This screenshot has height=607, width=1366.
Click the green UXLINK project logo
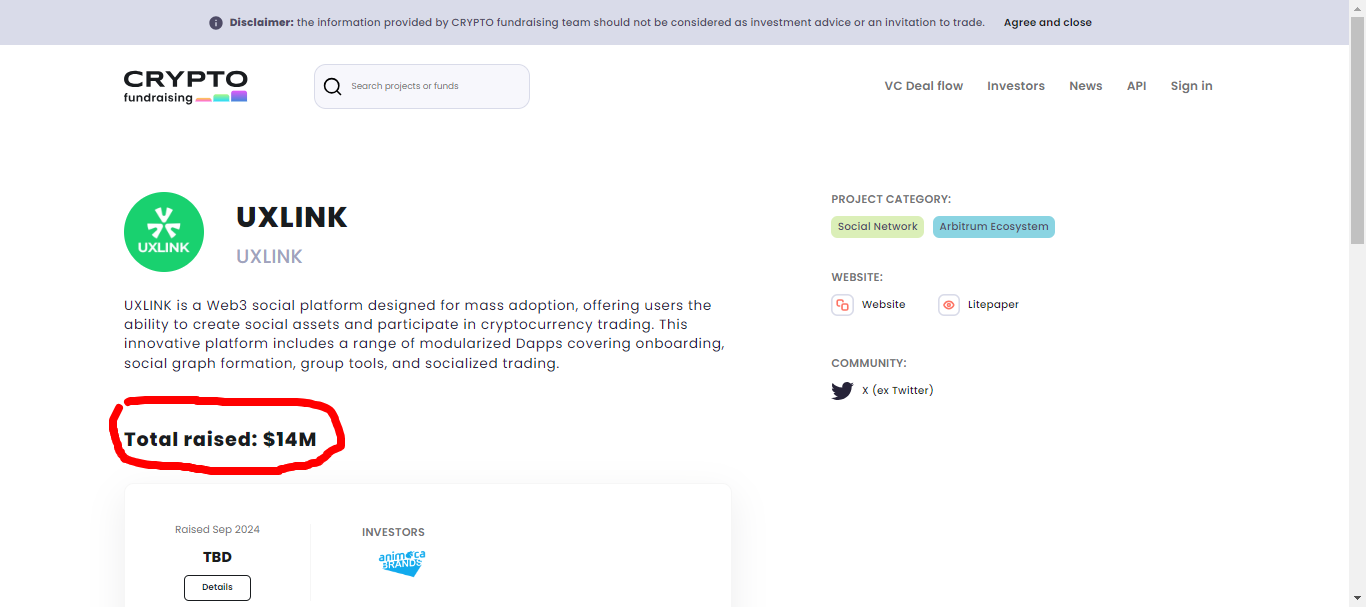[x=164, y=232]
